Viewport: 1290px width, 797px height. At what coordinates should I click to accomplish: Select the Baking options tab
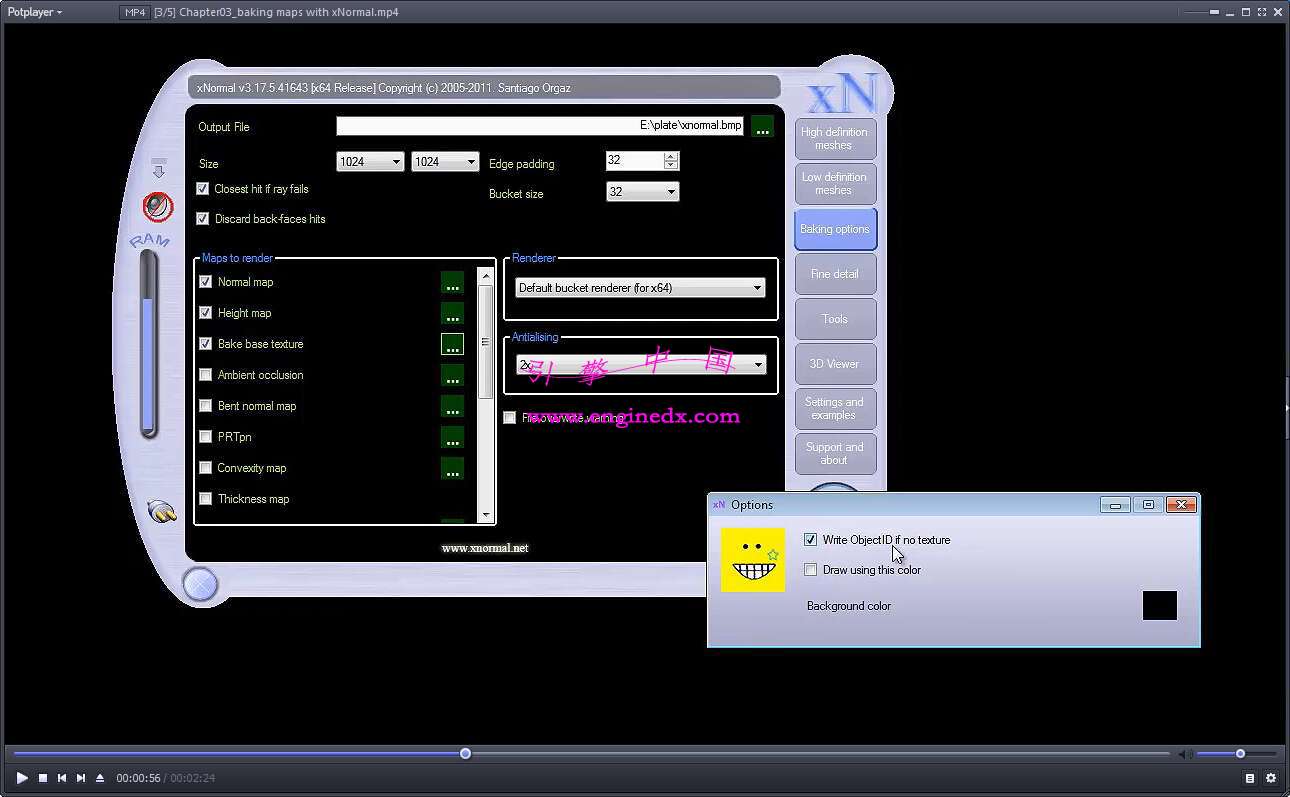click(835, 229)
